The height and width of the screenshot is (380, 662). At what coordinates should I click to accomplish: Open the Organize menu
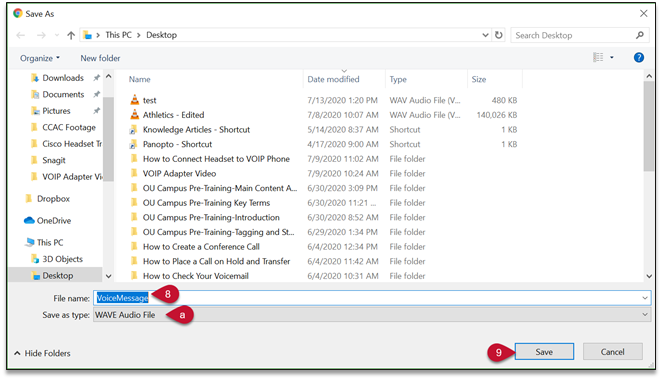(x=40, y=58)
